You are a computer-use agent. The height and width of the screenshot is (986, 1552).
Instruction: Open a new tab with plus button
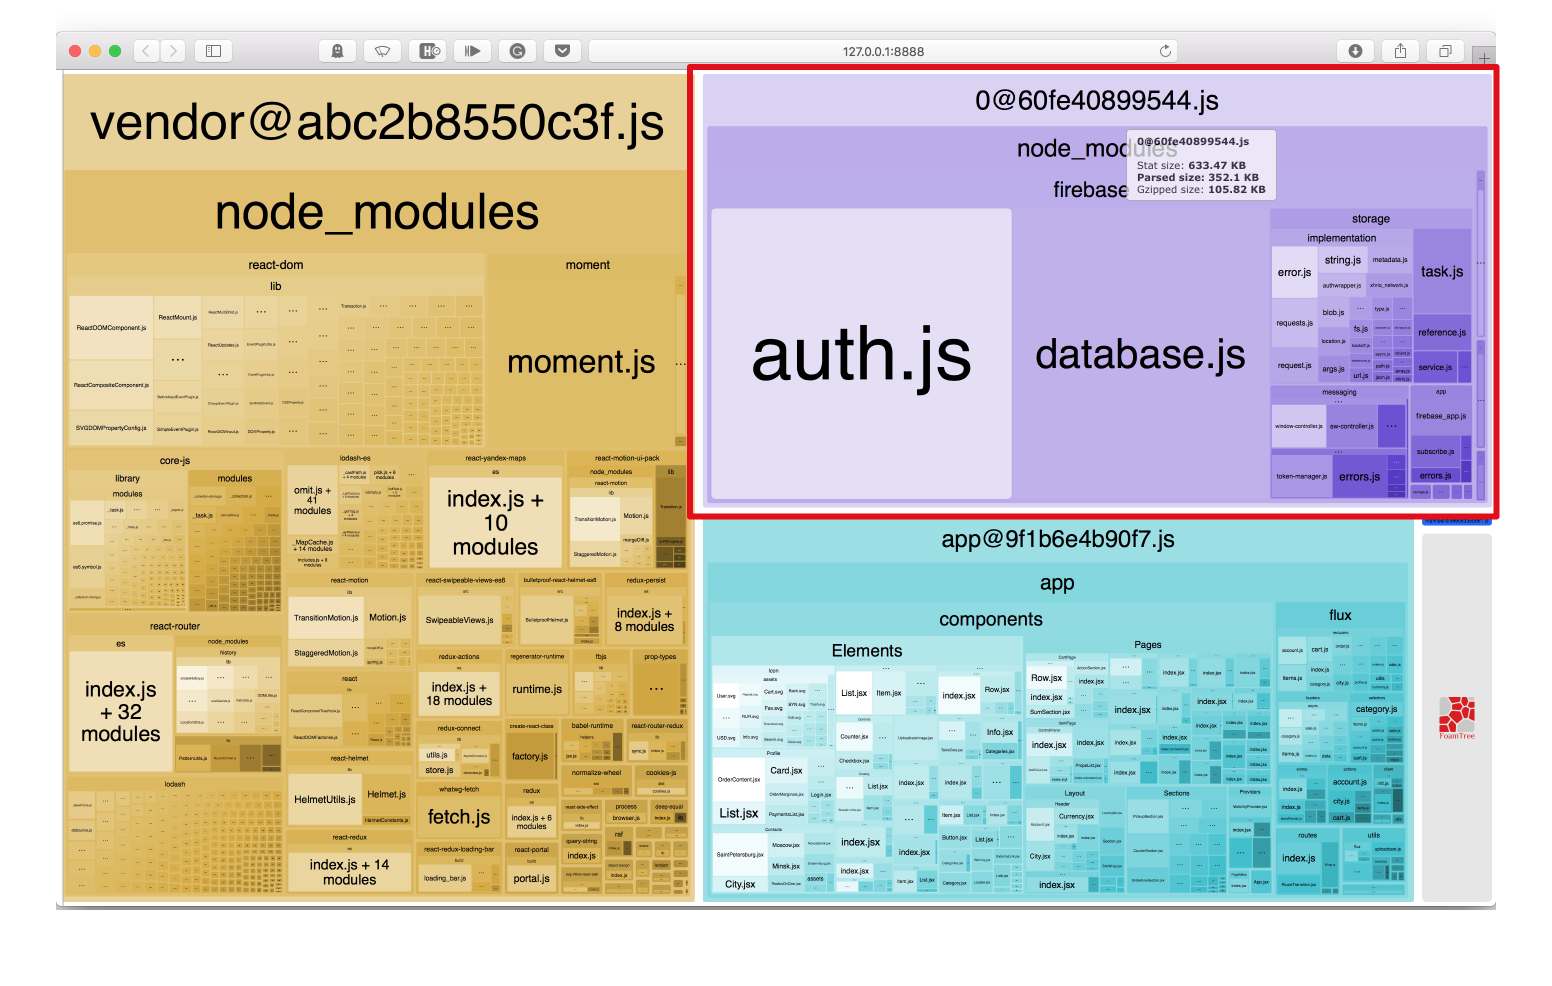pyautogui.click(x=1484, y=58)
